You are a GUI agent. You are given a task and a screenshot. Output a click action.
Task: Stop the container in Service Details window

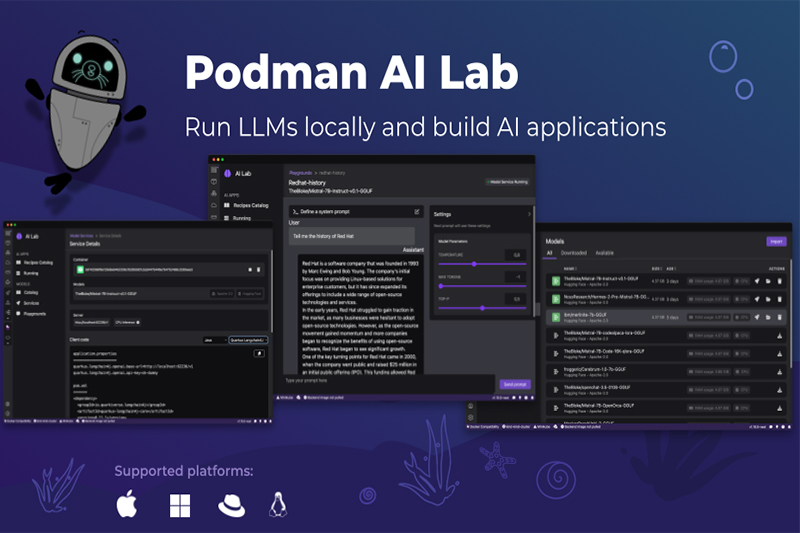point(250,269)
